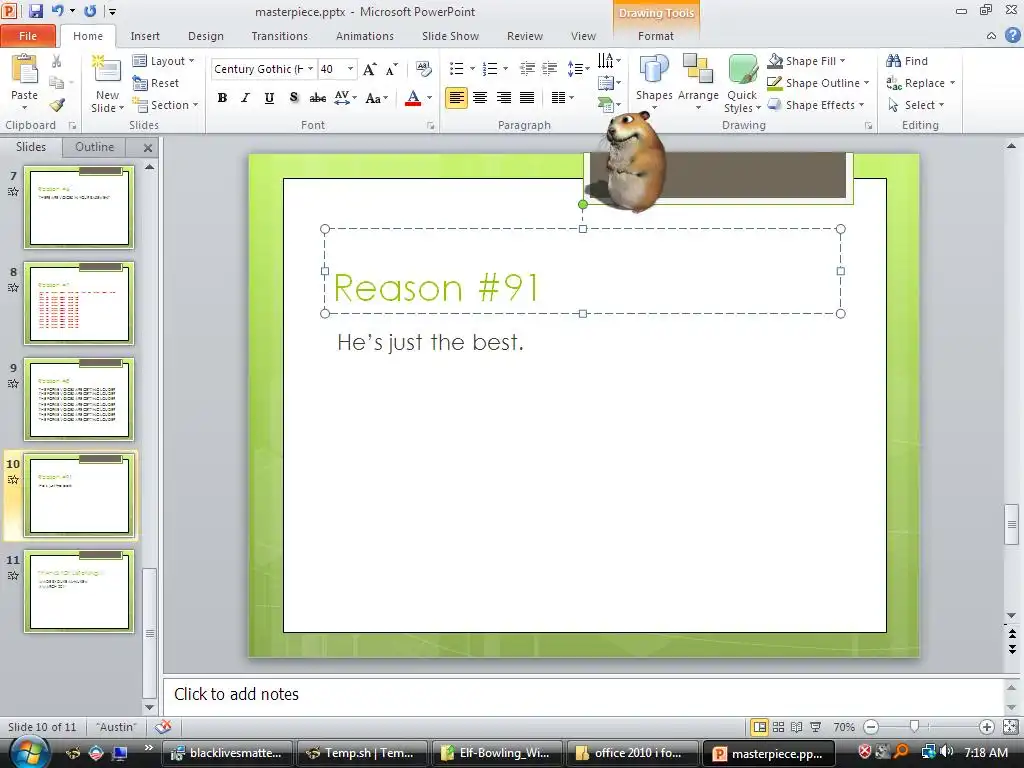This screenshot has width=1024, height=768.
Task: Open PowerPoint Help question mark
Action: (x=1012, y=36)
